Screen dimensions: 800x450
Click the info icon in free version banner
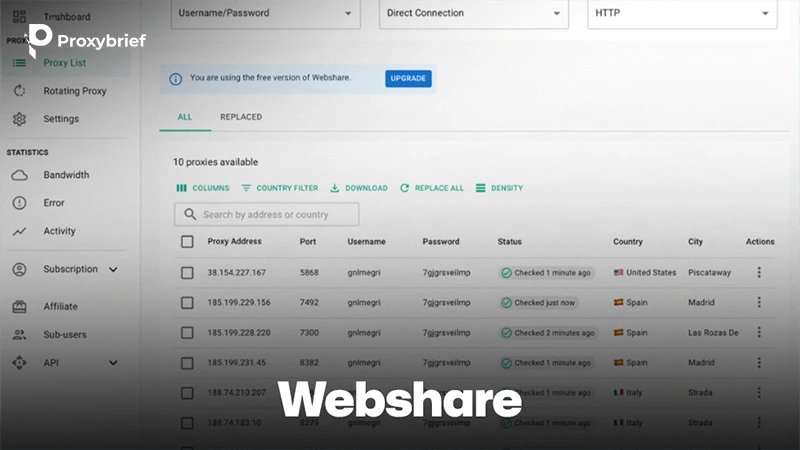[x=176, y=79]
